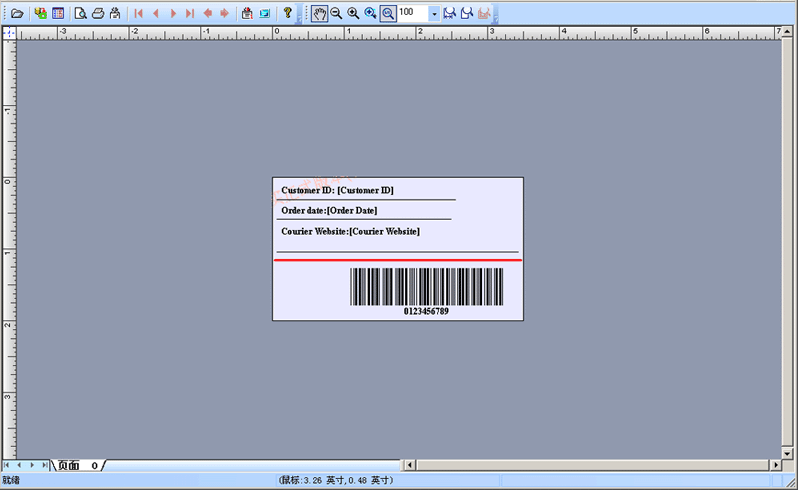Click the Open file folder icon
Image resolution: width=798 pixels, height=490 pixels.
[x=17, y=13]
